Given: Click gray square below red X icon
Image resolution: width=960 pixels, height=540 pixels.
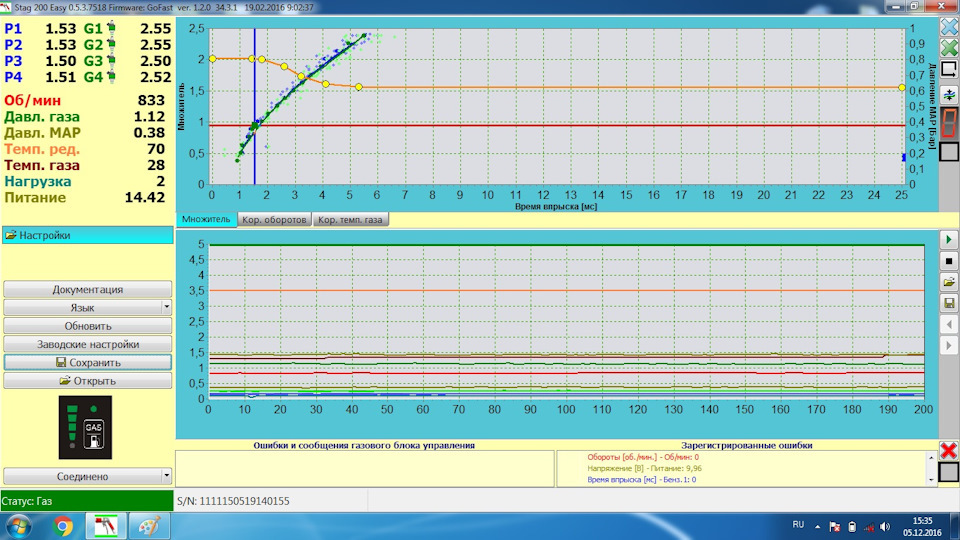Looking at the screenshot, I should [949, 472].
